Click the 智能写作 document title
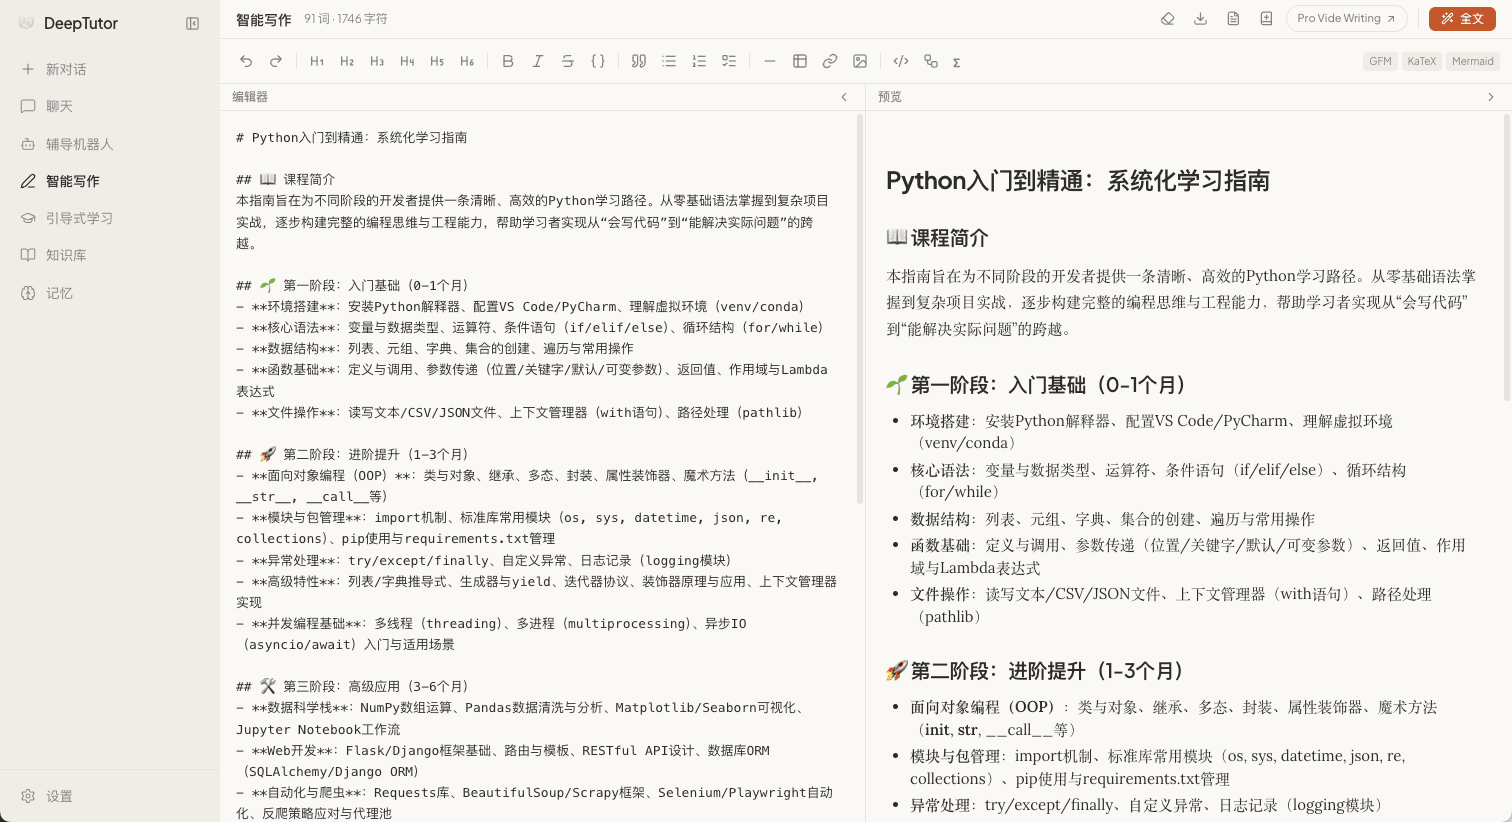 [x=264, y=19]
